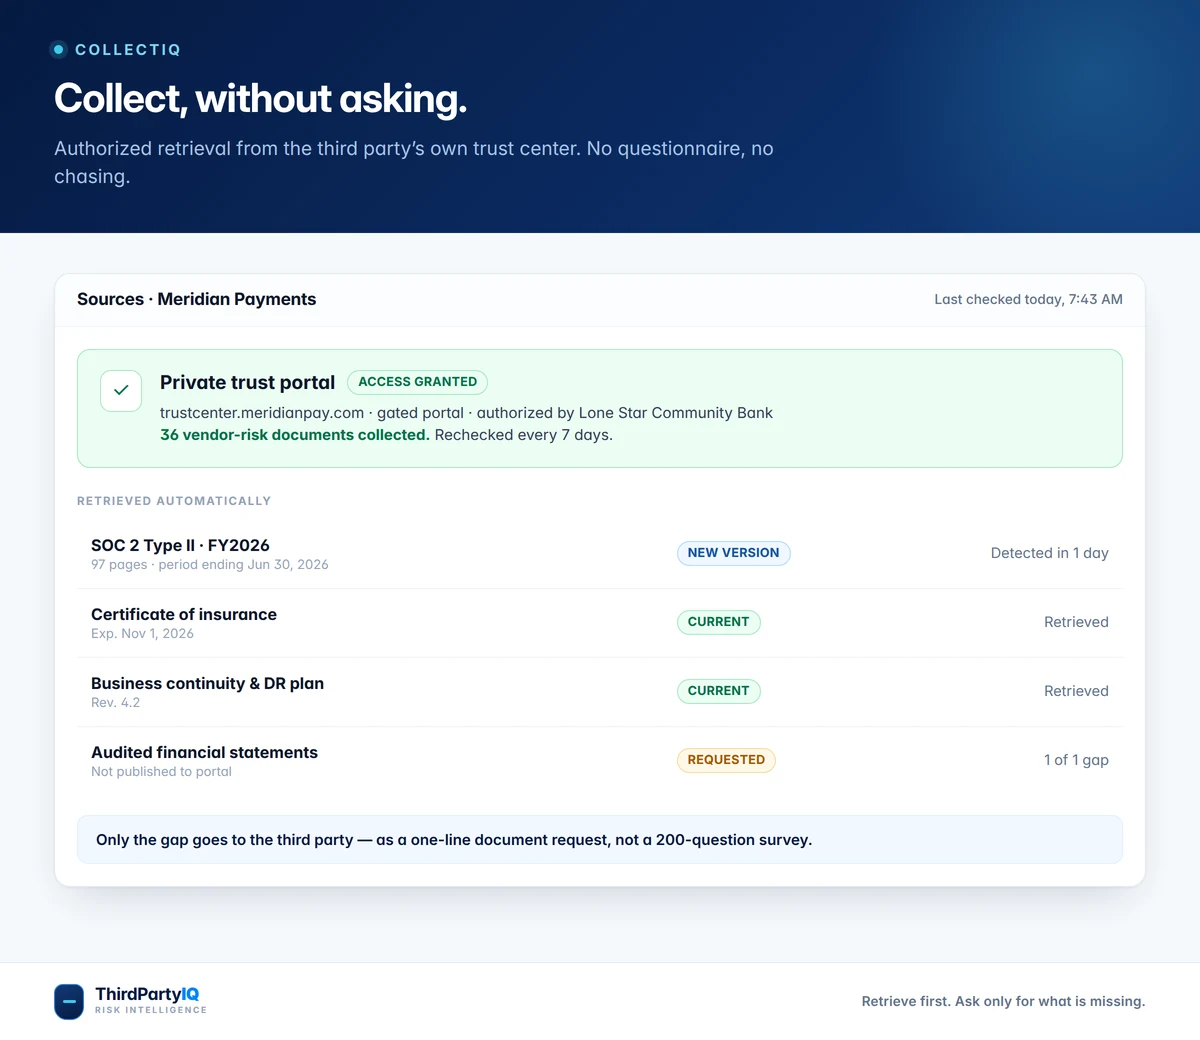Click 'Retrieve first. Ask only for what is missing.'
Screen dimensions: 1200x1040
(1003, 1001)
